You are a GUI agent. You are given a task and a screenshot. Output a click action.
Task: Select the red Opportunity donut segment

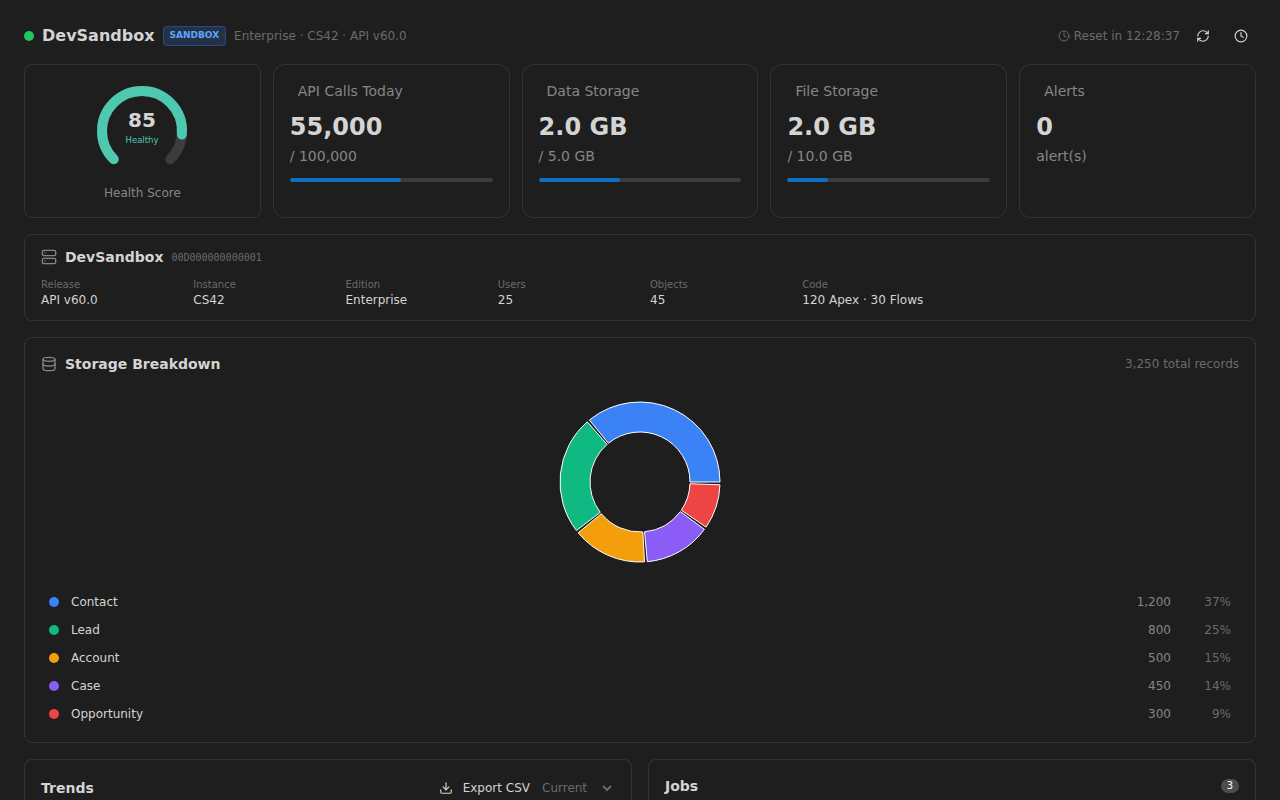pyautogui.click(x=703, y=503)
